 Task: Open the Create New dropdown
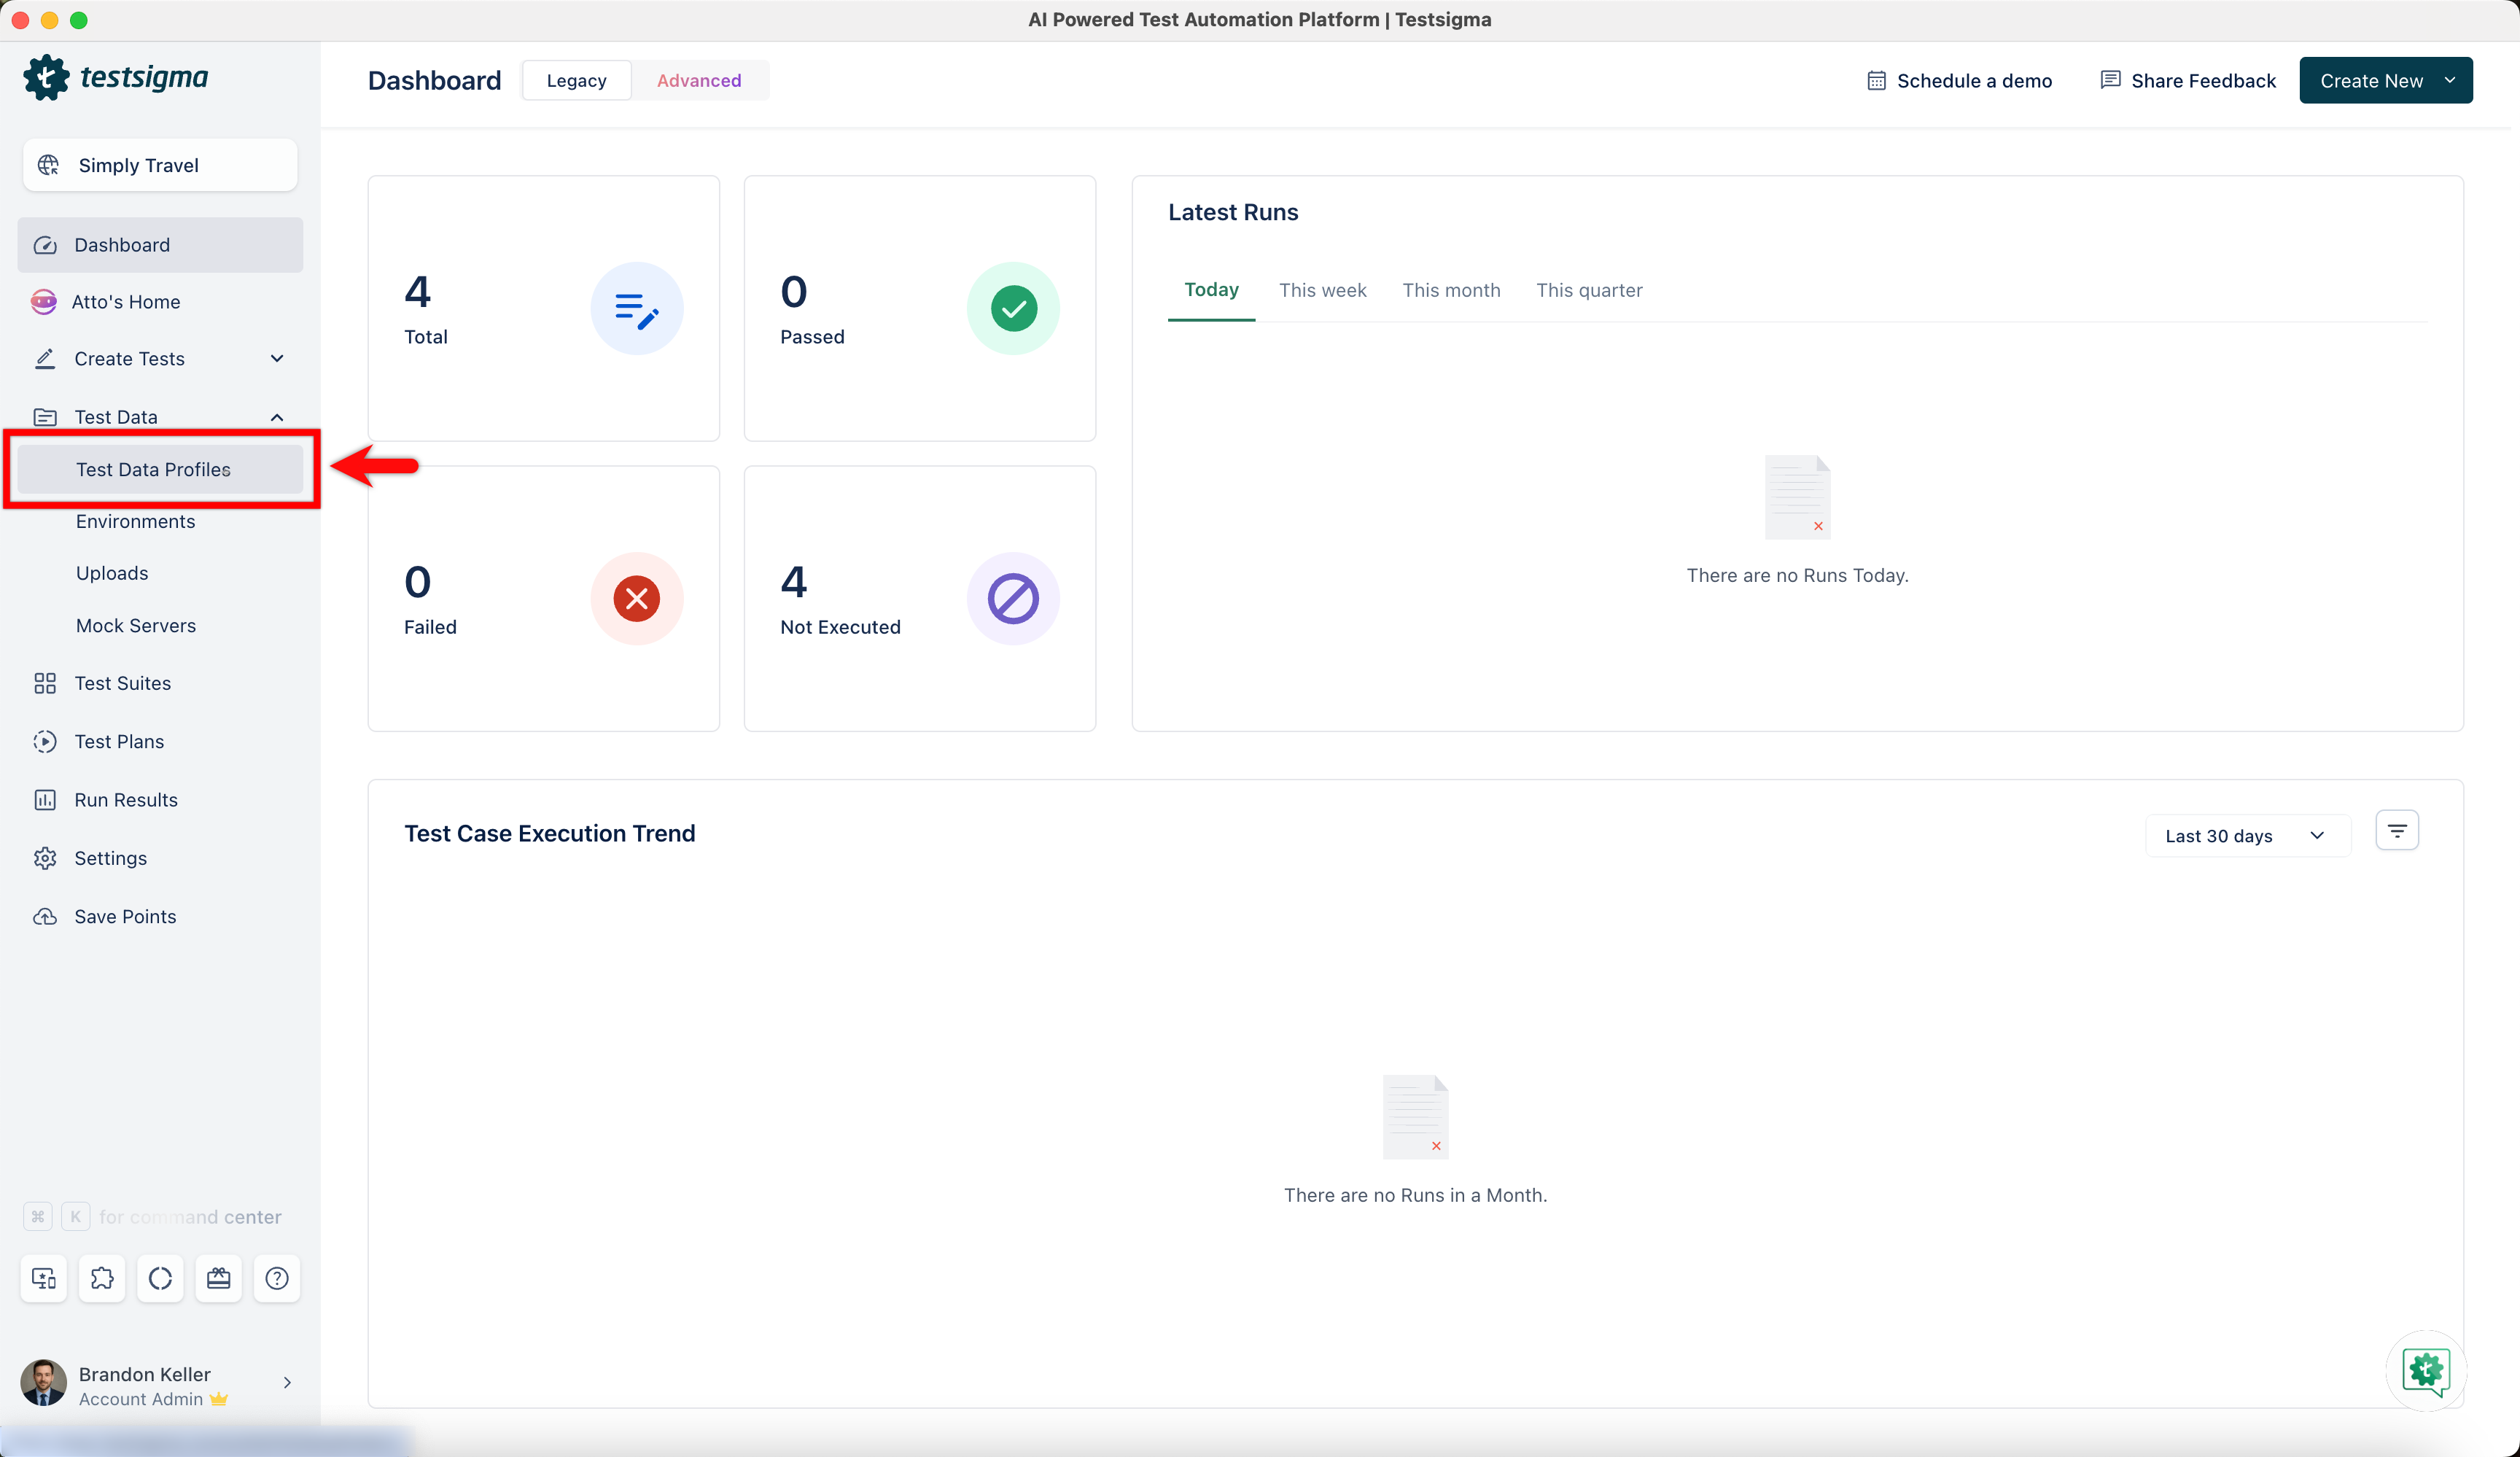coord(2386,81)
